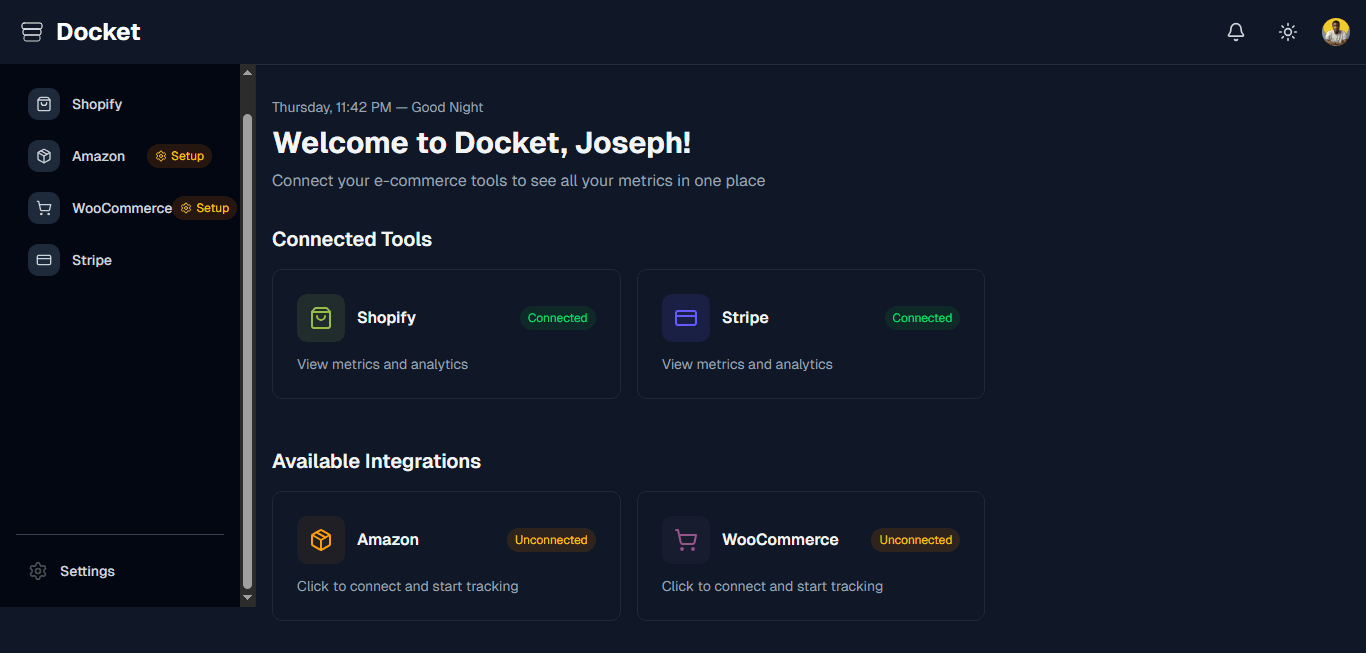
Task: Open the settings gear icon
Action: 38,571
